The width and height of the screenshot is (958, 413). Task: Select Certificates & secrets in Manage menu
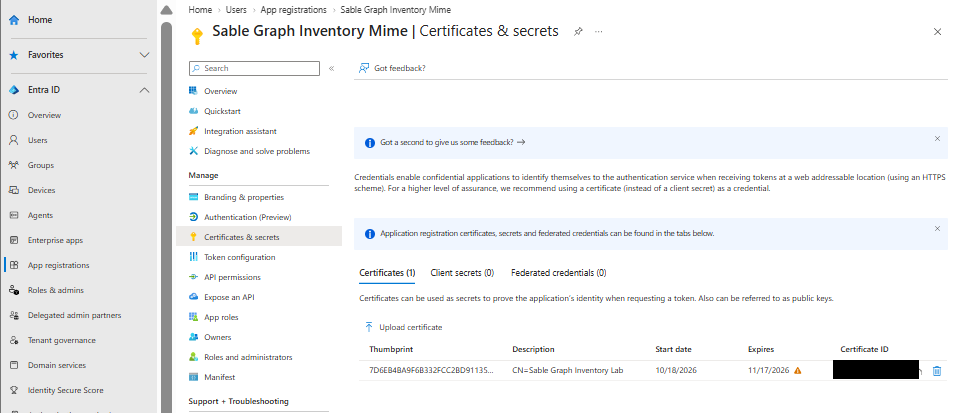(258, 237)
